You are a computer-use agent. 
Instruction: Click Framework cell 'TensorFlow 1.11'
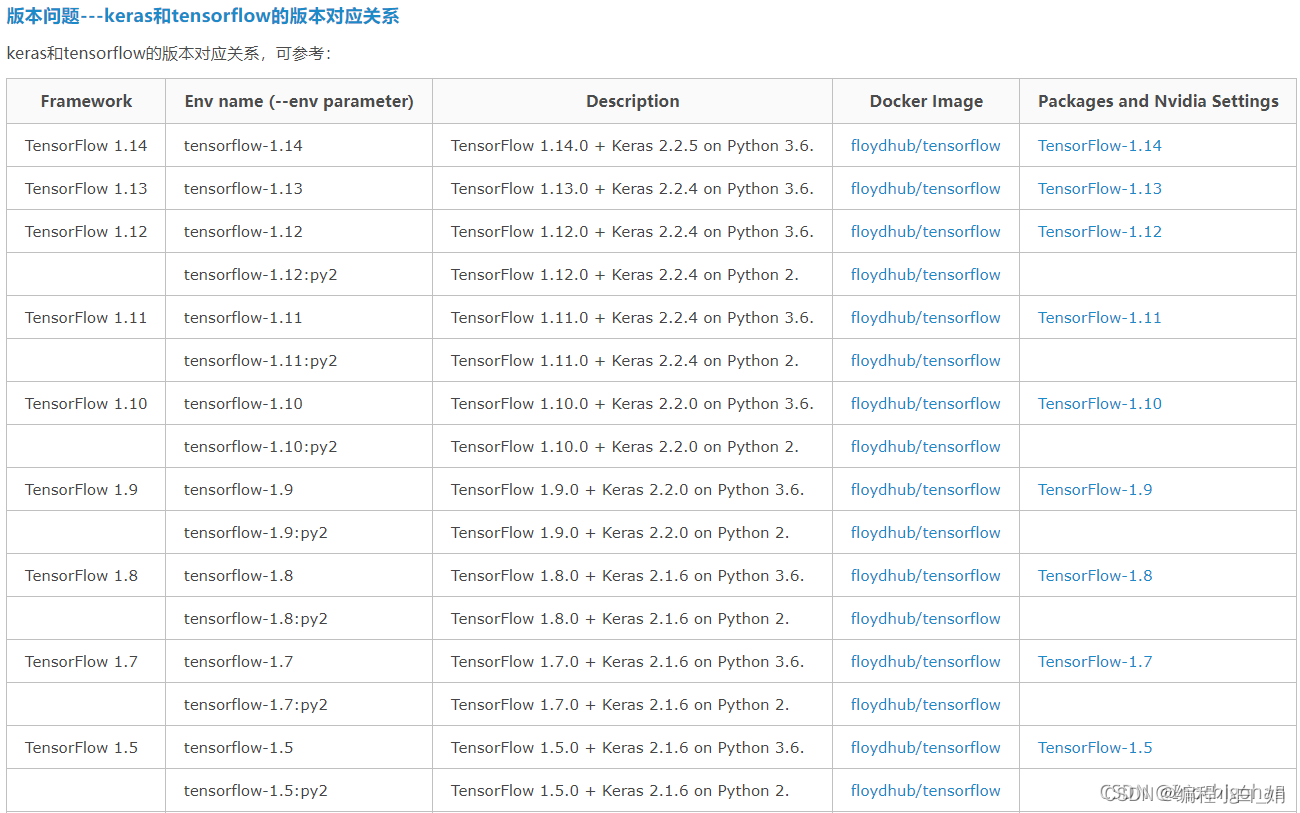[86, 318]
